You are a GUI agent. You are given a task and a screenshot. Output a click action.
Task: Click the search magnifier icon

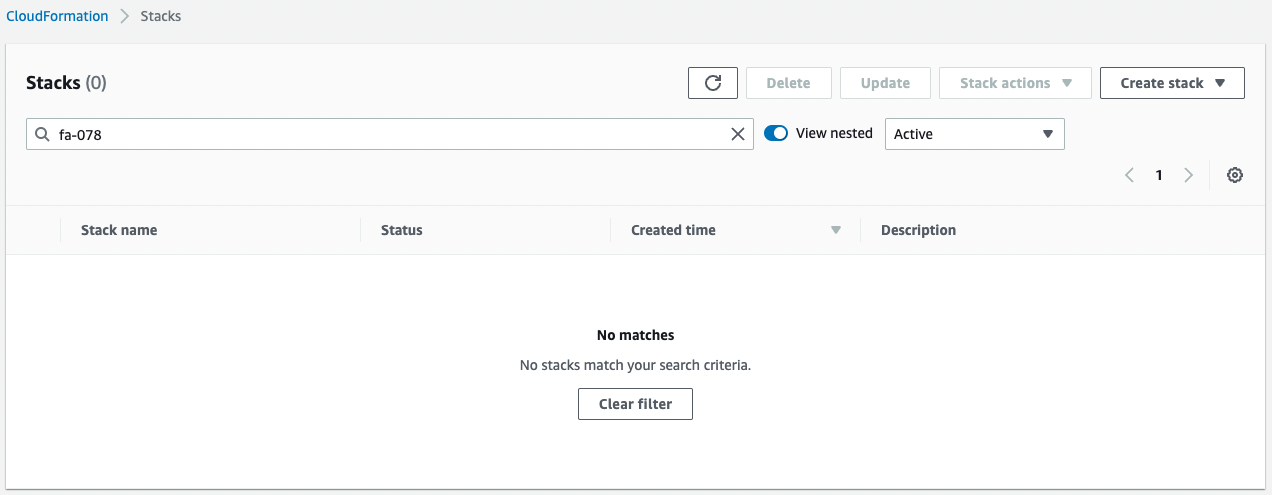pyautogui.click(x=42, y=134)
